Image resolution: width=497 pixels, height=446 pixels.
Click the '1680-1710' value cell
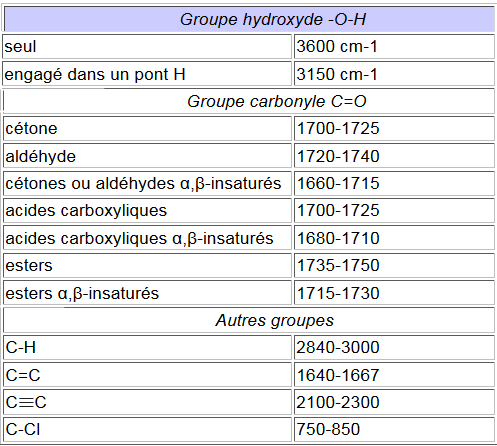pyautogui.click(x=394, y=238)
